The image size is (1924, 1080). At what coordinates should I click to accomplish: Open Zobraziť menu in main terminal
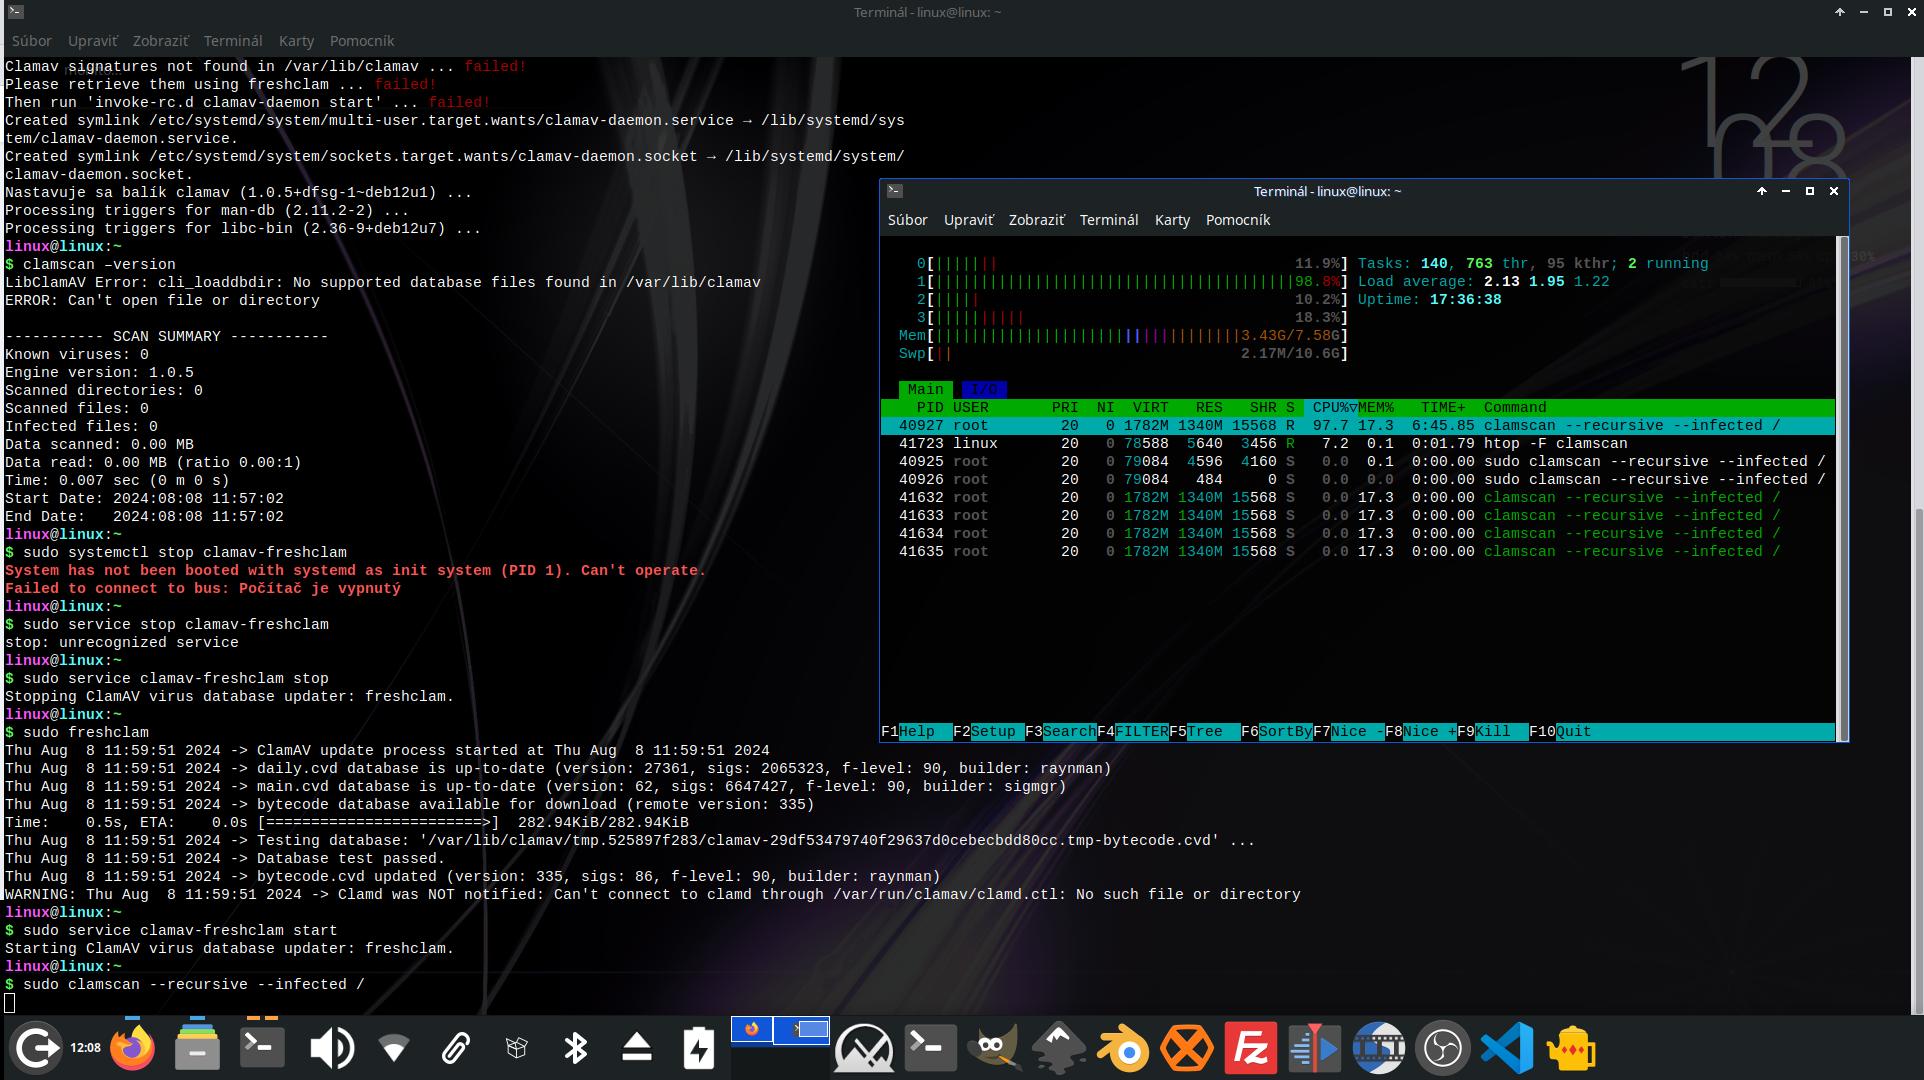[x=160, y=41]
